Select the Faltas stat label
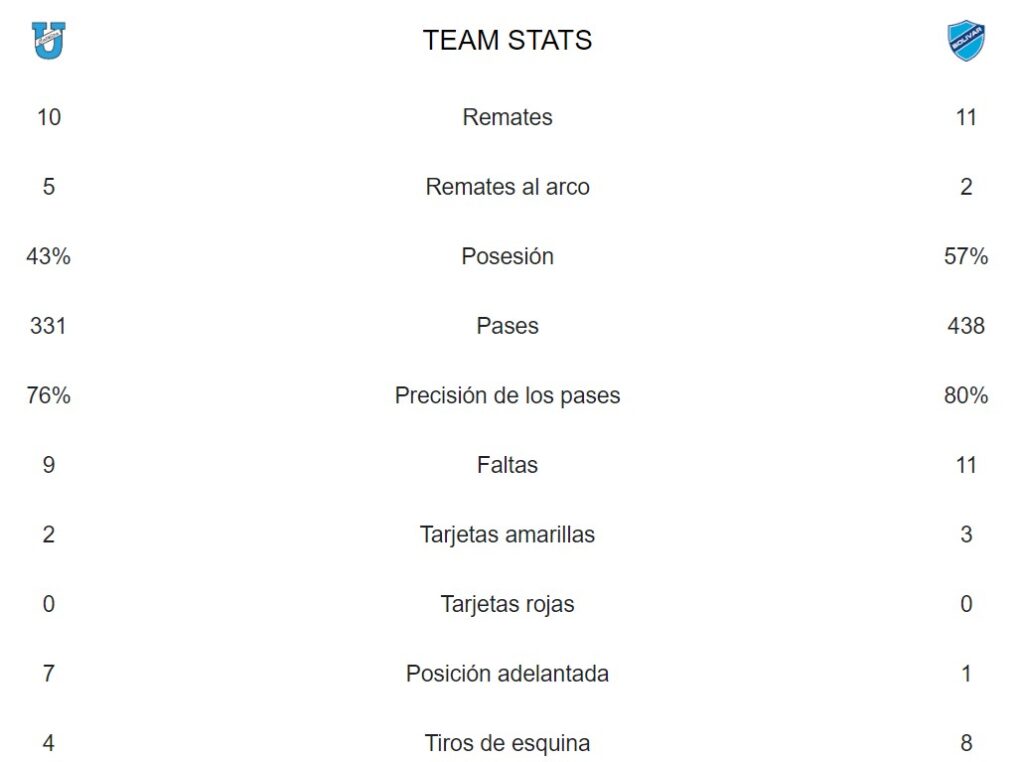Screen dimensions: 1024x762 pos(507,465)
